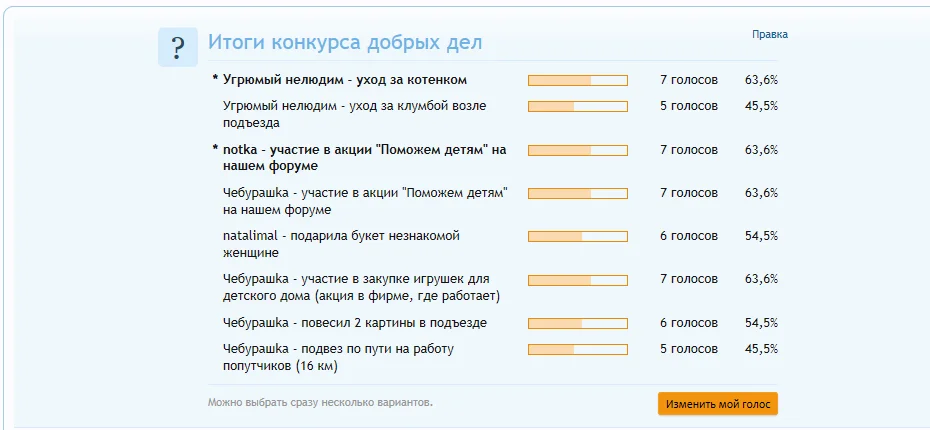
Task: Click natalimal's bouquet option text
Action: [x=341, y=244]
